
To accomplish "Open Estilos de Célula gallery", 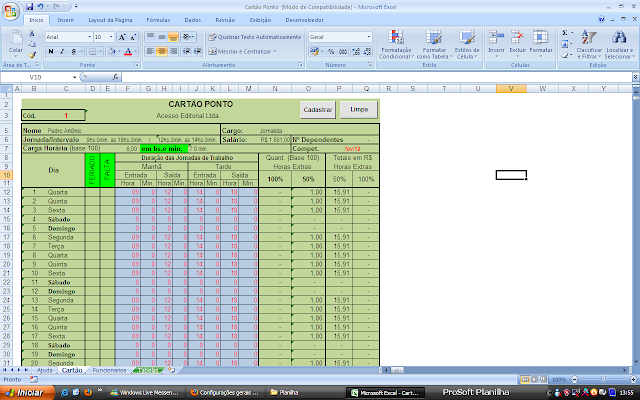I will point(467,44).
